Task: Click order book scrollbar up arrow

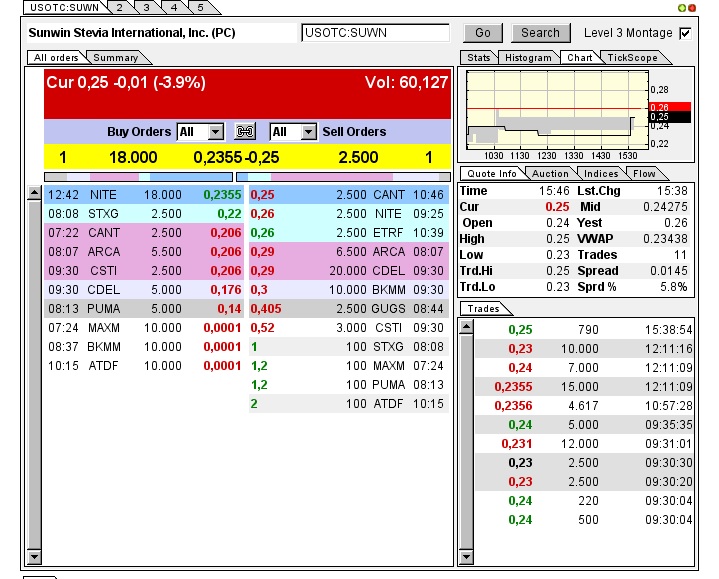Action: (34, 193)
